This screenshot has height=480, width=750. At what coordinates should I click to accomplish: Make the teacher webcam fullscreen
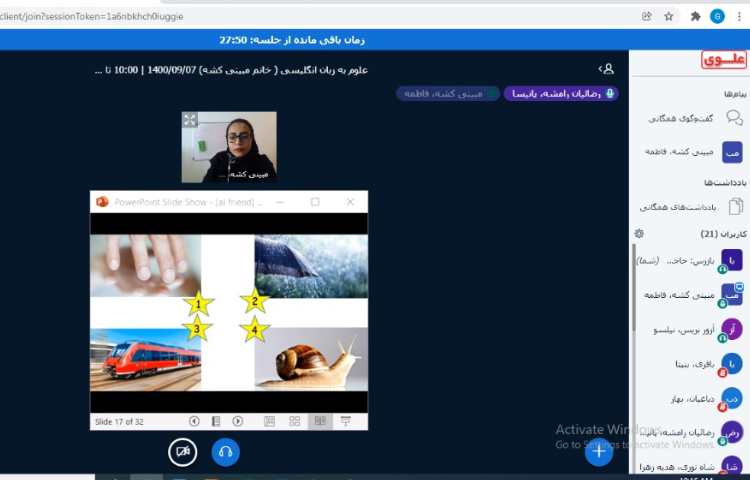189,120
